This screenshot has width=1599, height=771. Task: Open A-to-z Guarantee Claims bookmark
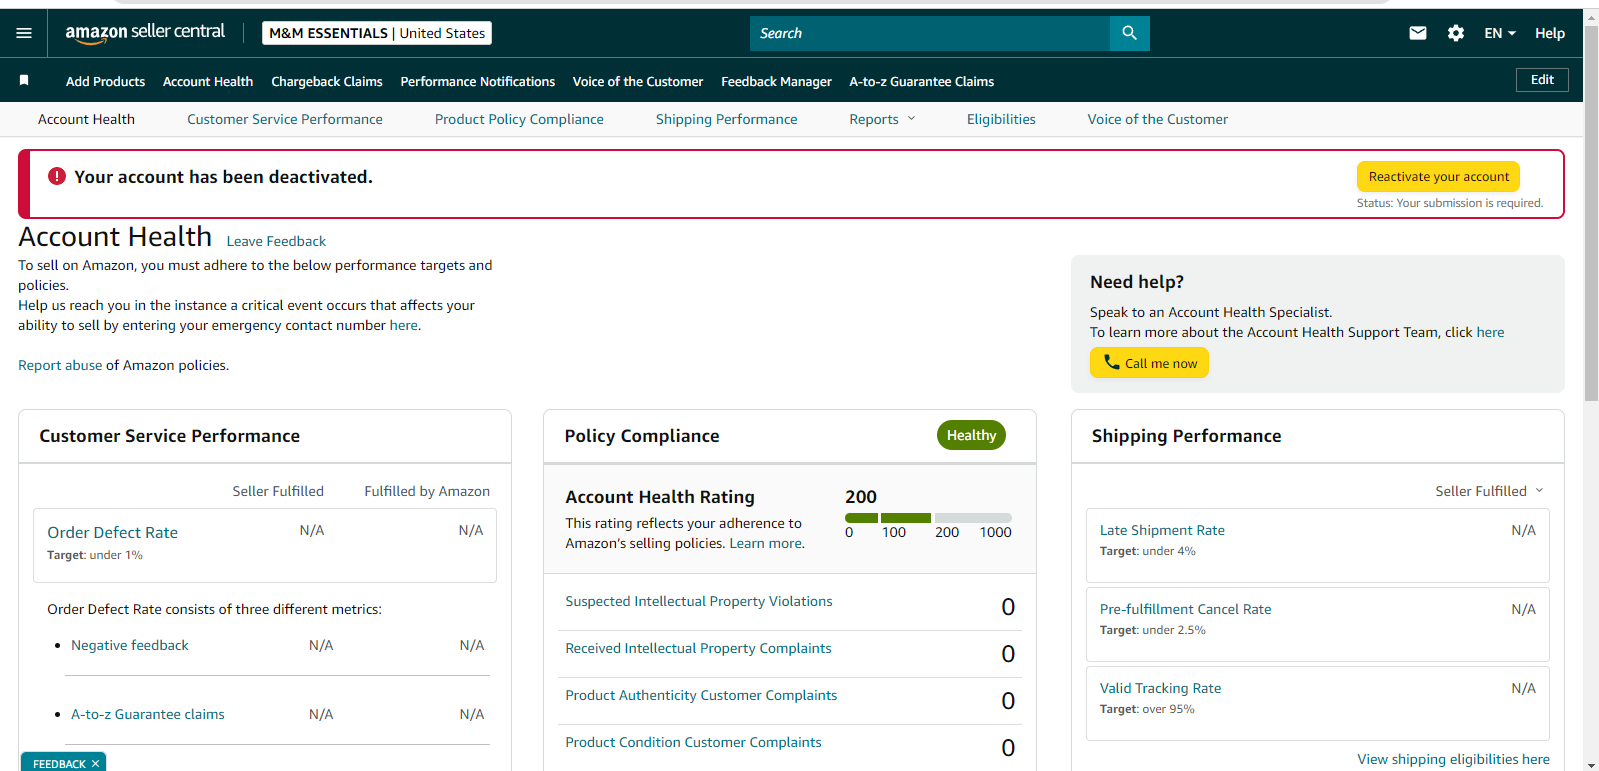922,82
